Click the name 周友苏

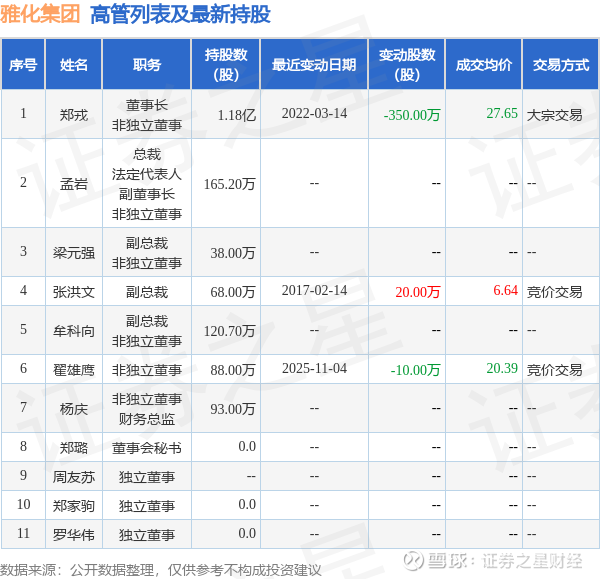point(73,477)
